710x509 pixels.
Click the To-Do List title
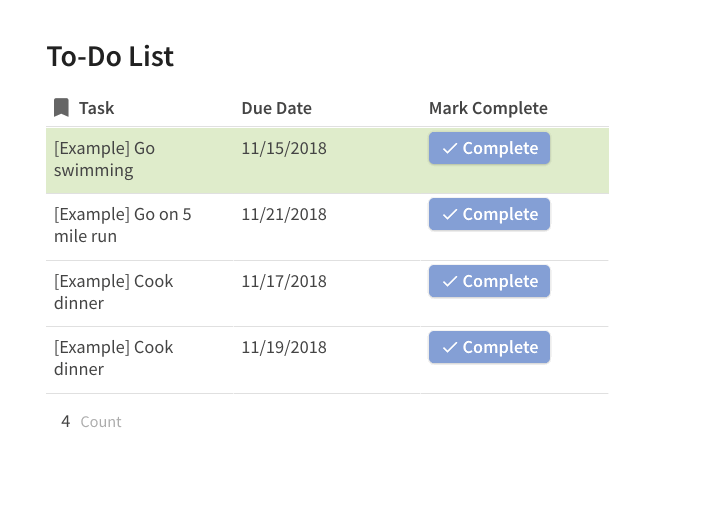click(110, 57)
